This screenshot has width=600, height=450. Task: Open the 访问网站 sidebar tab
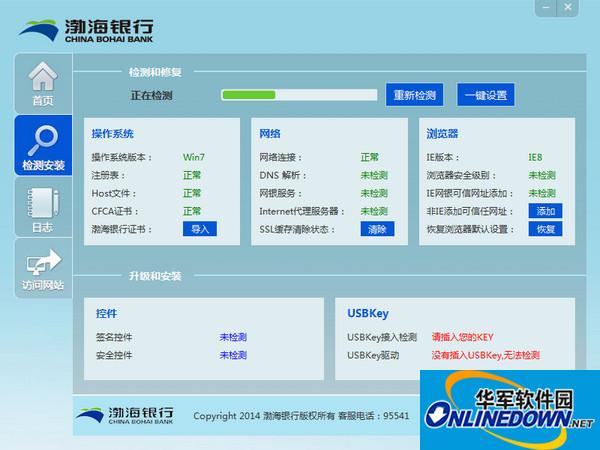[x=43, y=268]
